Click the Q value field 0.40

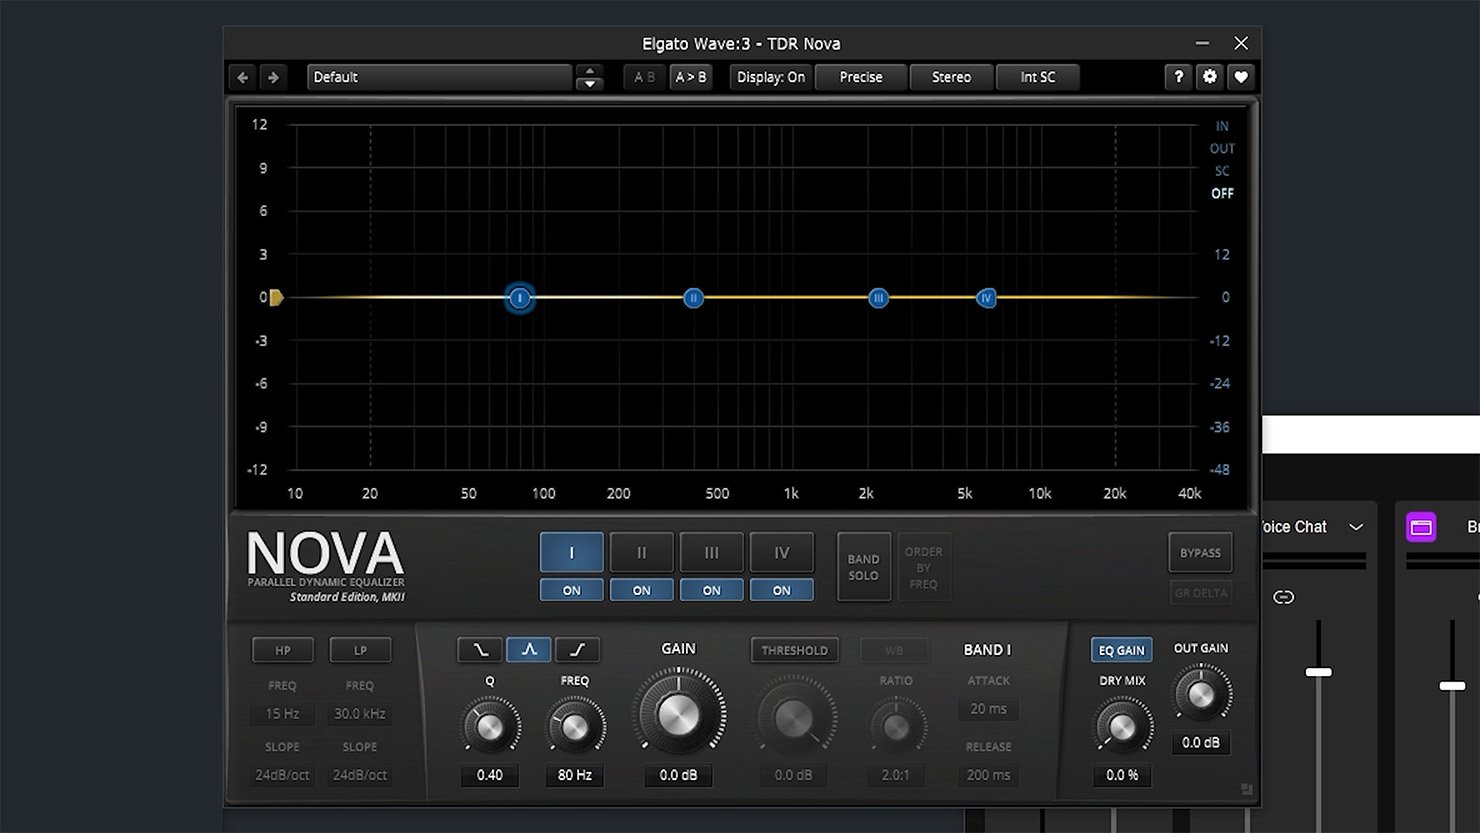(490, 775)
